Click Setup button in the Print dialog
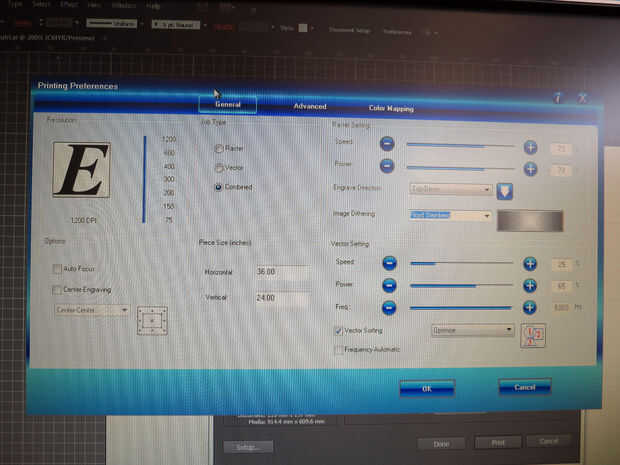Image resolution: width=620 pixels, height=465 pixels. click(x=248, y=447)
